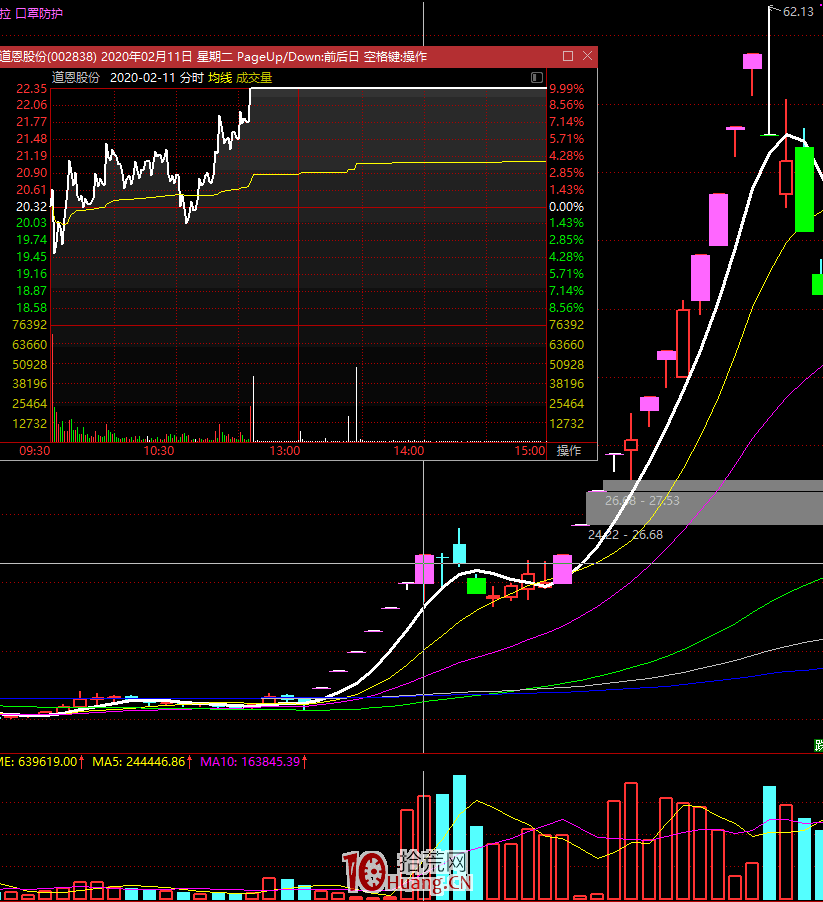Click the 操作 button in intraday popup
The width and height of the screenshot is (823, 902).
(569, 451)
